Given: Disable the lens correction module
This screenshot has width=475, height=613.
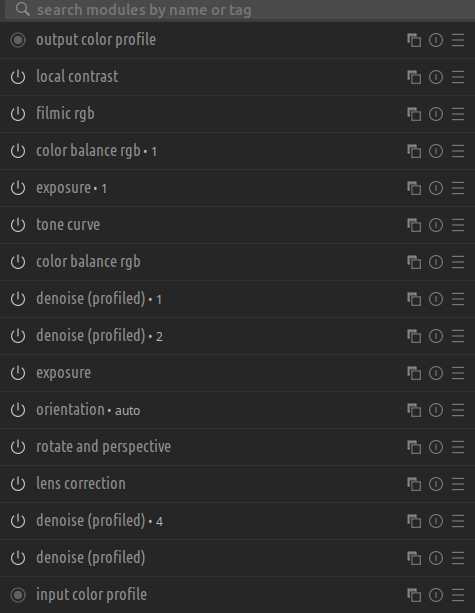Looking at the screenshot, I should click(x=18, y=484).
